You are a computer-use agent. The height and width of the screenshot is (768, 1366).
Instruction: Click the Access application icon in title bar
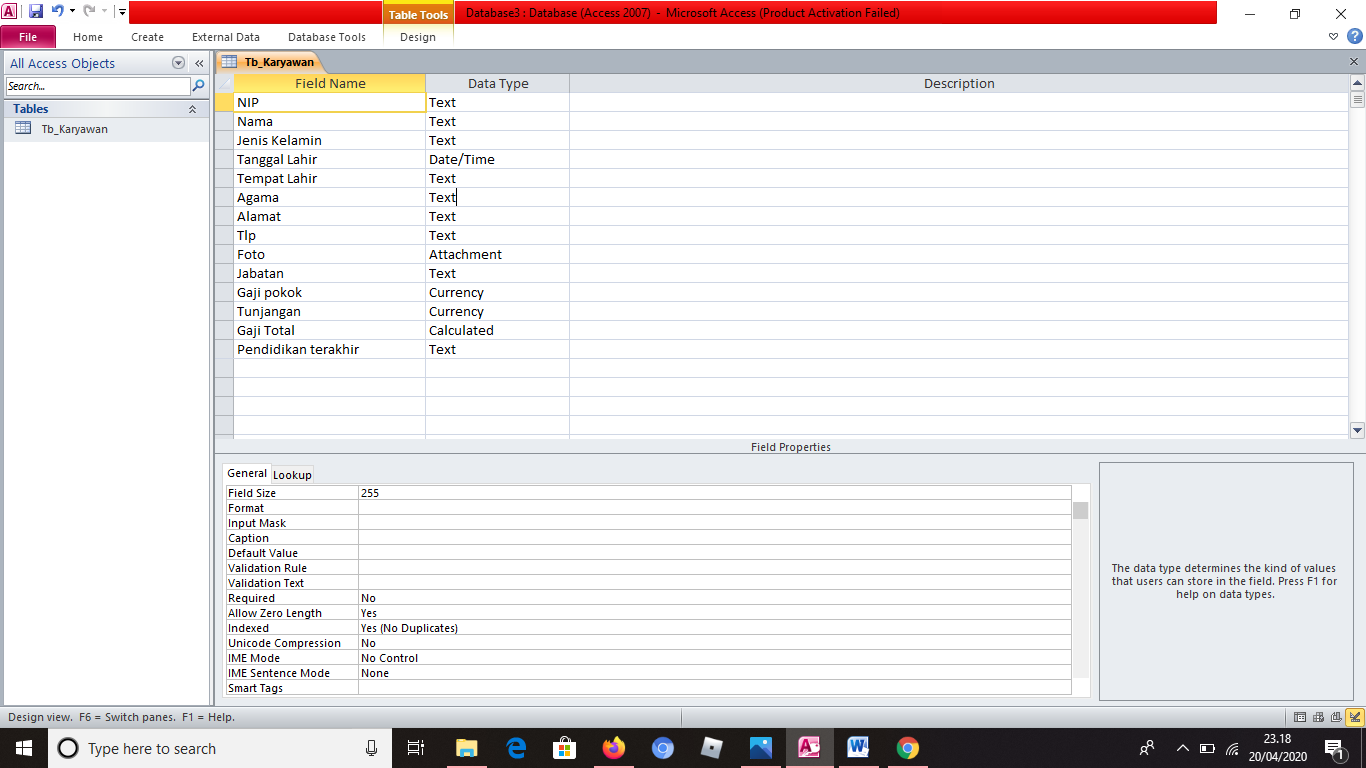[11, 10]
